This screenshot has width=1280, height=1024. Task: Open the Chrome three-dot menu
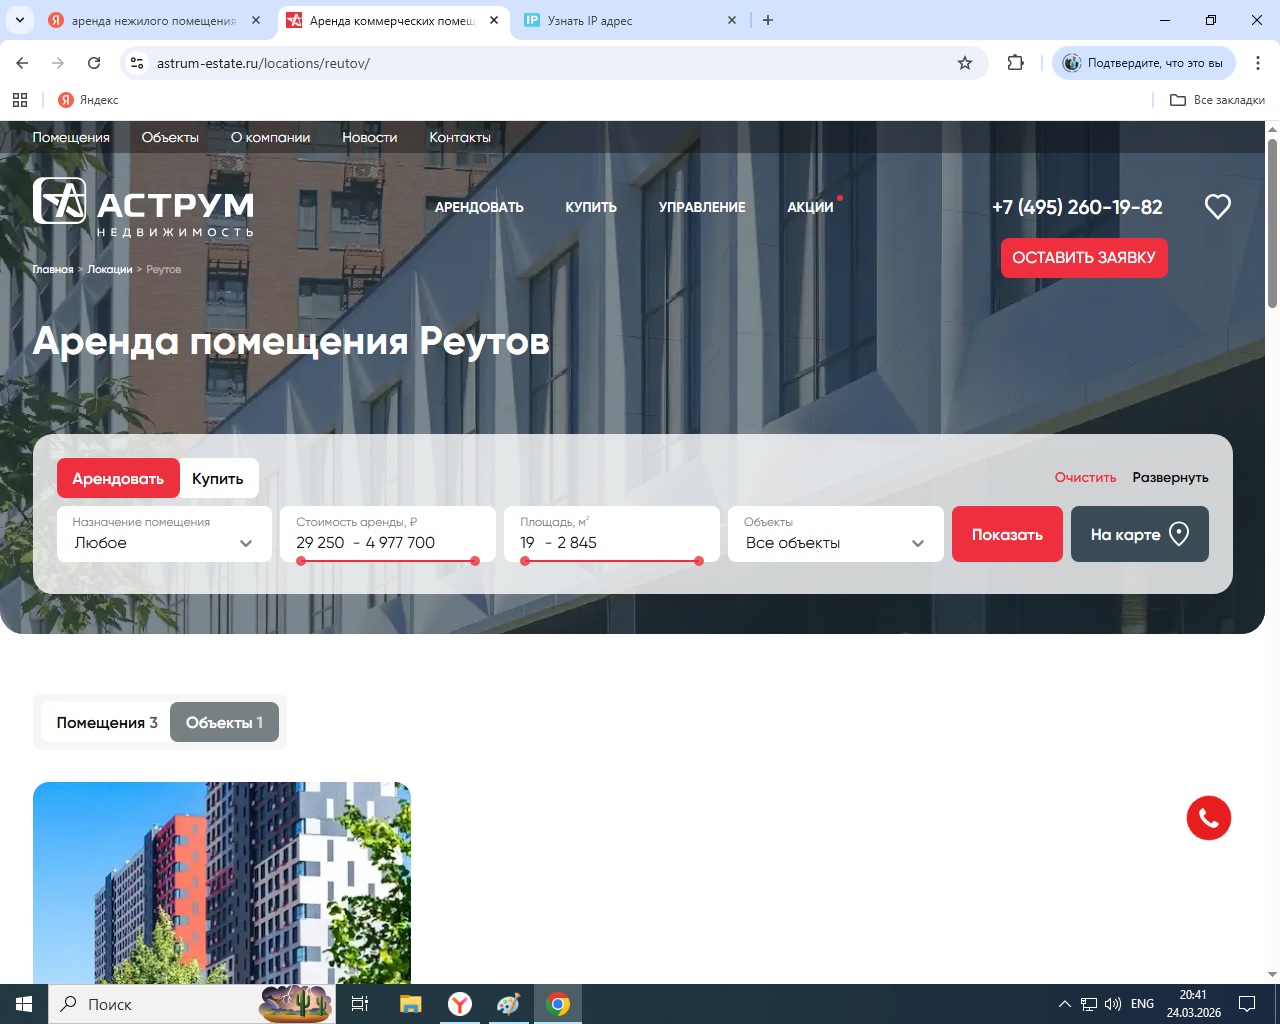(x=1258, y=63)
